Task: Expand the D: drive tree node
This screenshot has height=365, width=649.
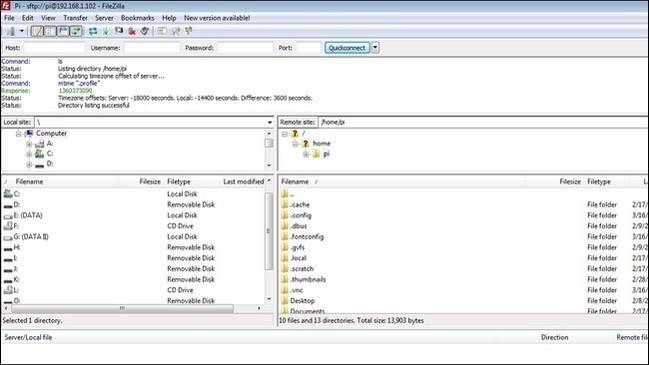Action: pyautogui.click(x=29, y=164)
